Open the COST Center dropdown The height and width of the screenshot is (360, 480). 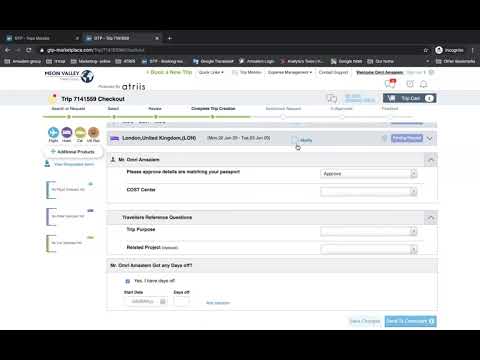point(368,191)
